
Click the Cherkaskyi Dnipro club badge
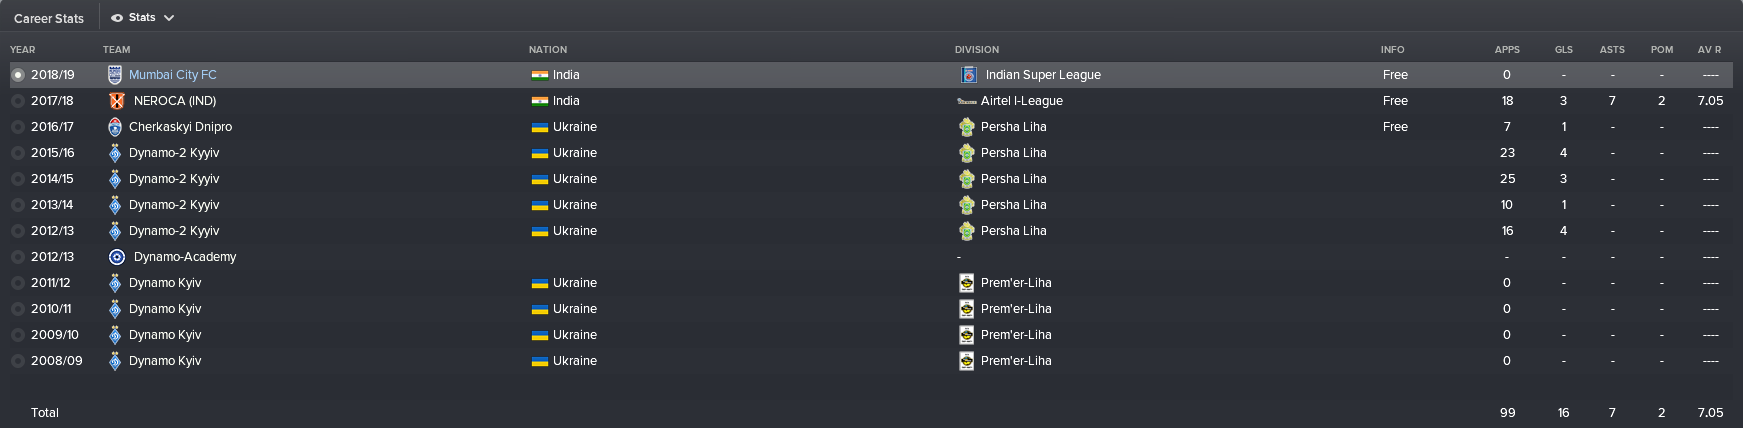[x=114, y=127]
